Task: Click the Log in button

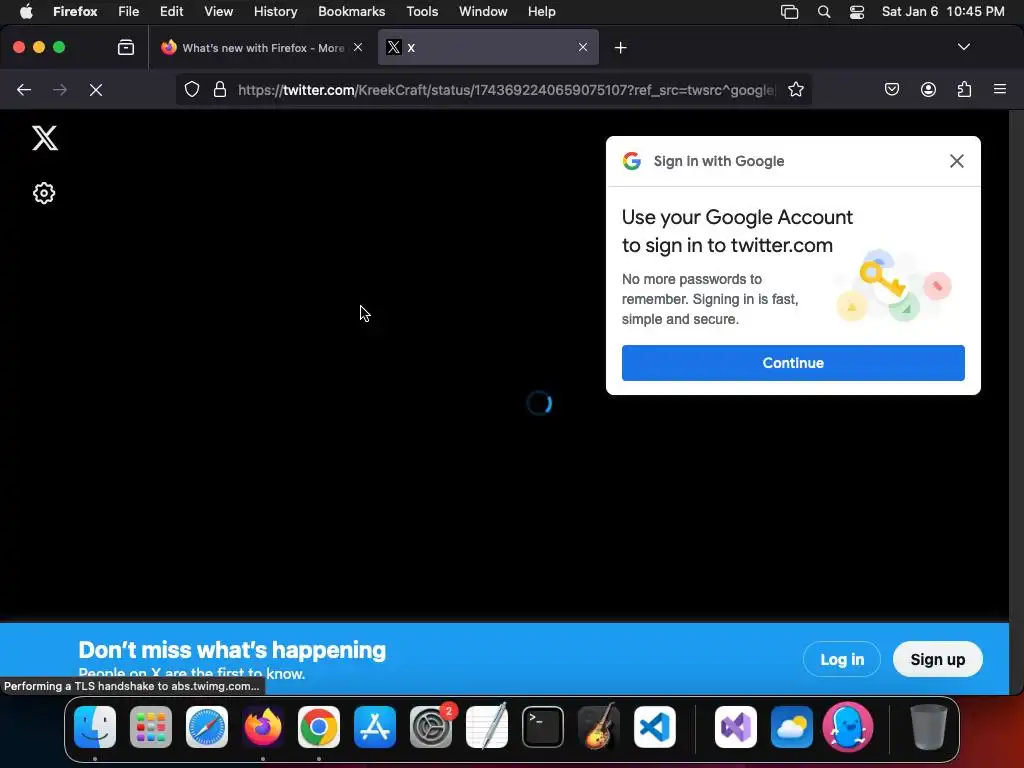Action: click(841, 660)
